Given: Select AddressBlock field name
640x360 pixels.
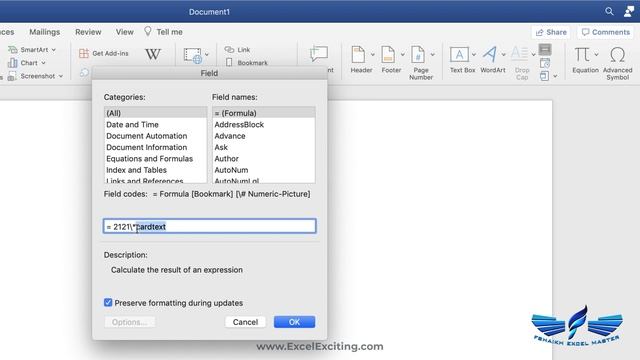Looking at the screenshot, I should pos(264,124).
